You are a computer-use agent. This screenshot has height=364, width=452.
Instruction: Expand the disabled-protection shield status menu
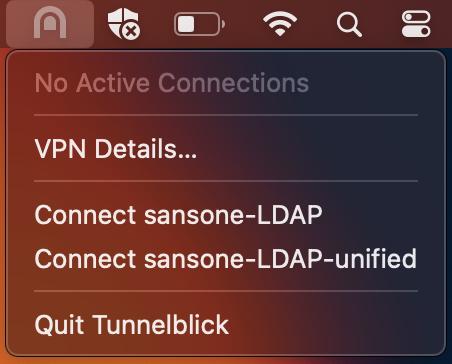[124, 24]
